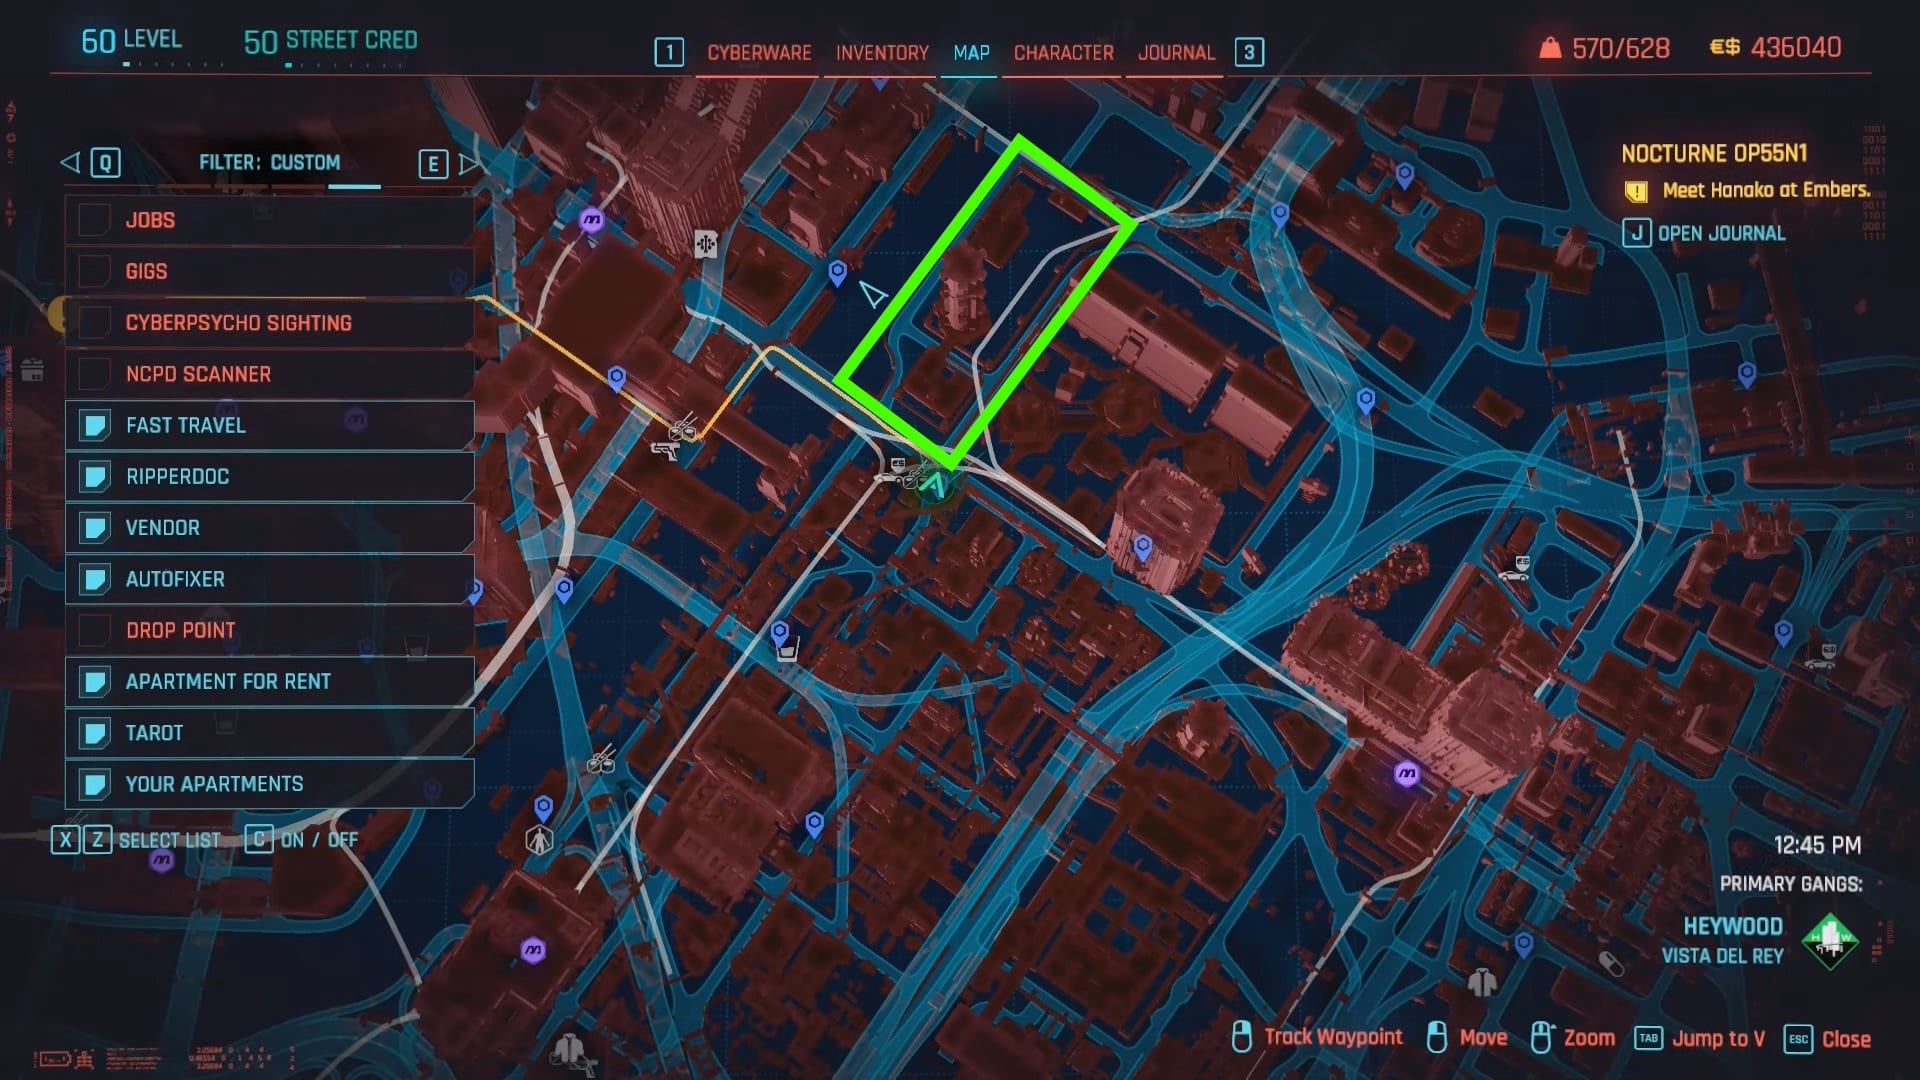Viewport: 1920px width, 1080px height.
Task: Click the street cred progress bar under 50
Action: (x=345, y=65)
